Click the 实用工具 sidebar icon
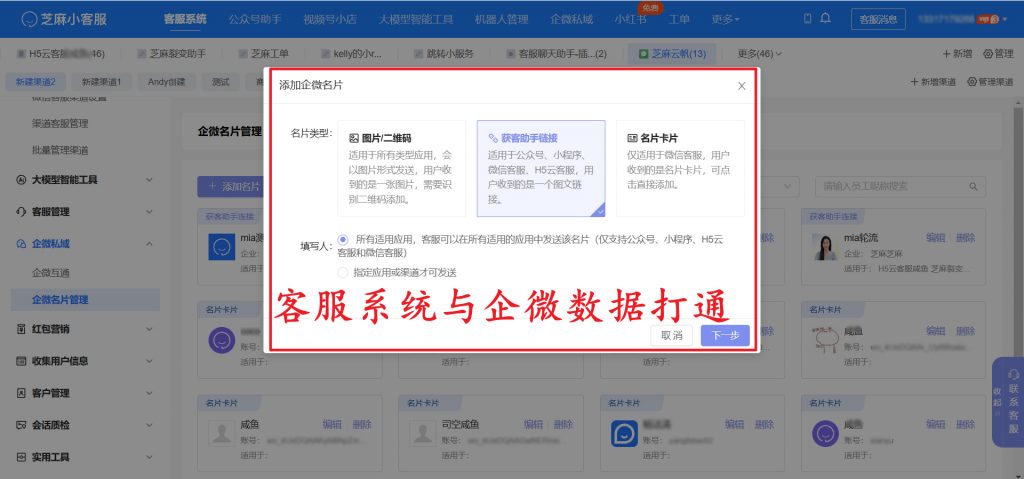Image resolution: width=1024 pixels, height=479 pixels. (x=21, y=457)
